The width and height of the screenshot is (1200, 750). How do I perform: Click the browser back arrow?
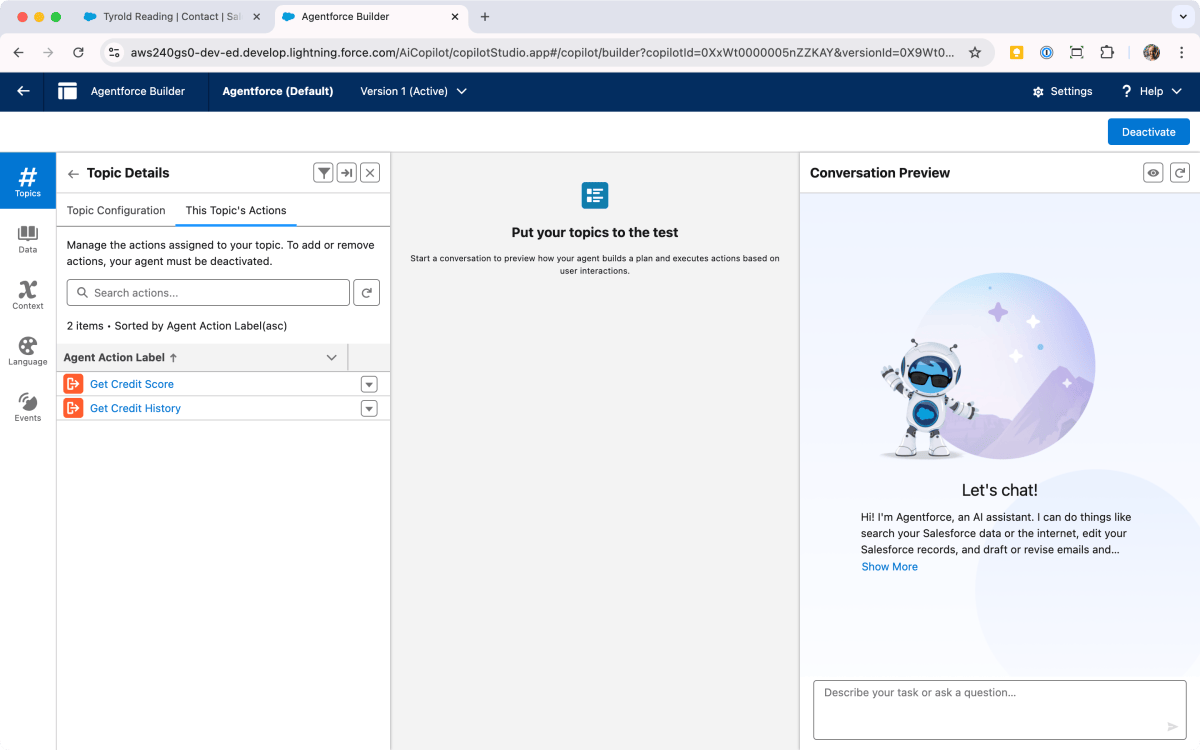tap(18, 52)
